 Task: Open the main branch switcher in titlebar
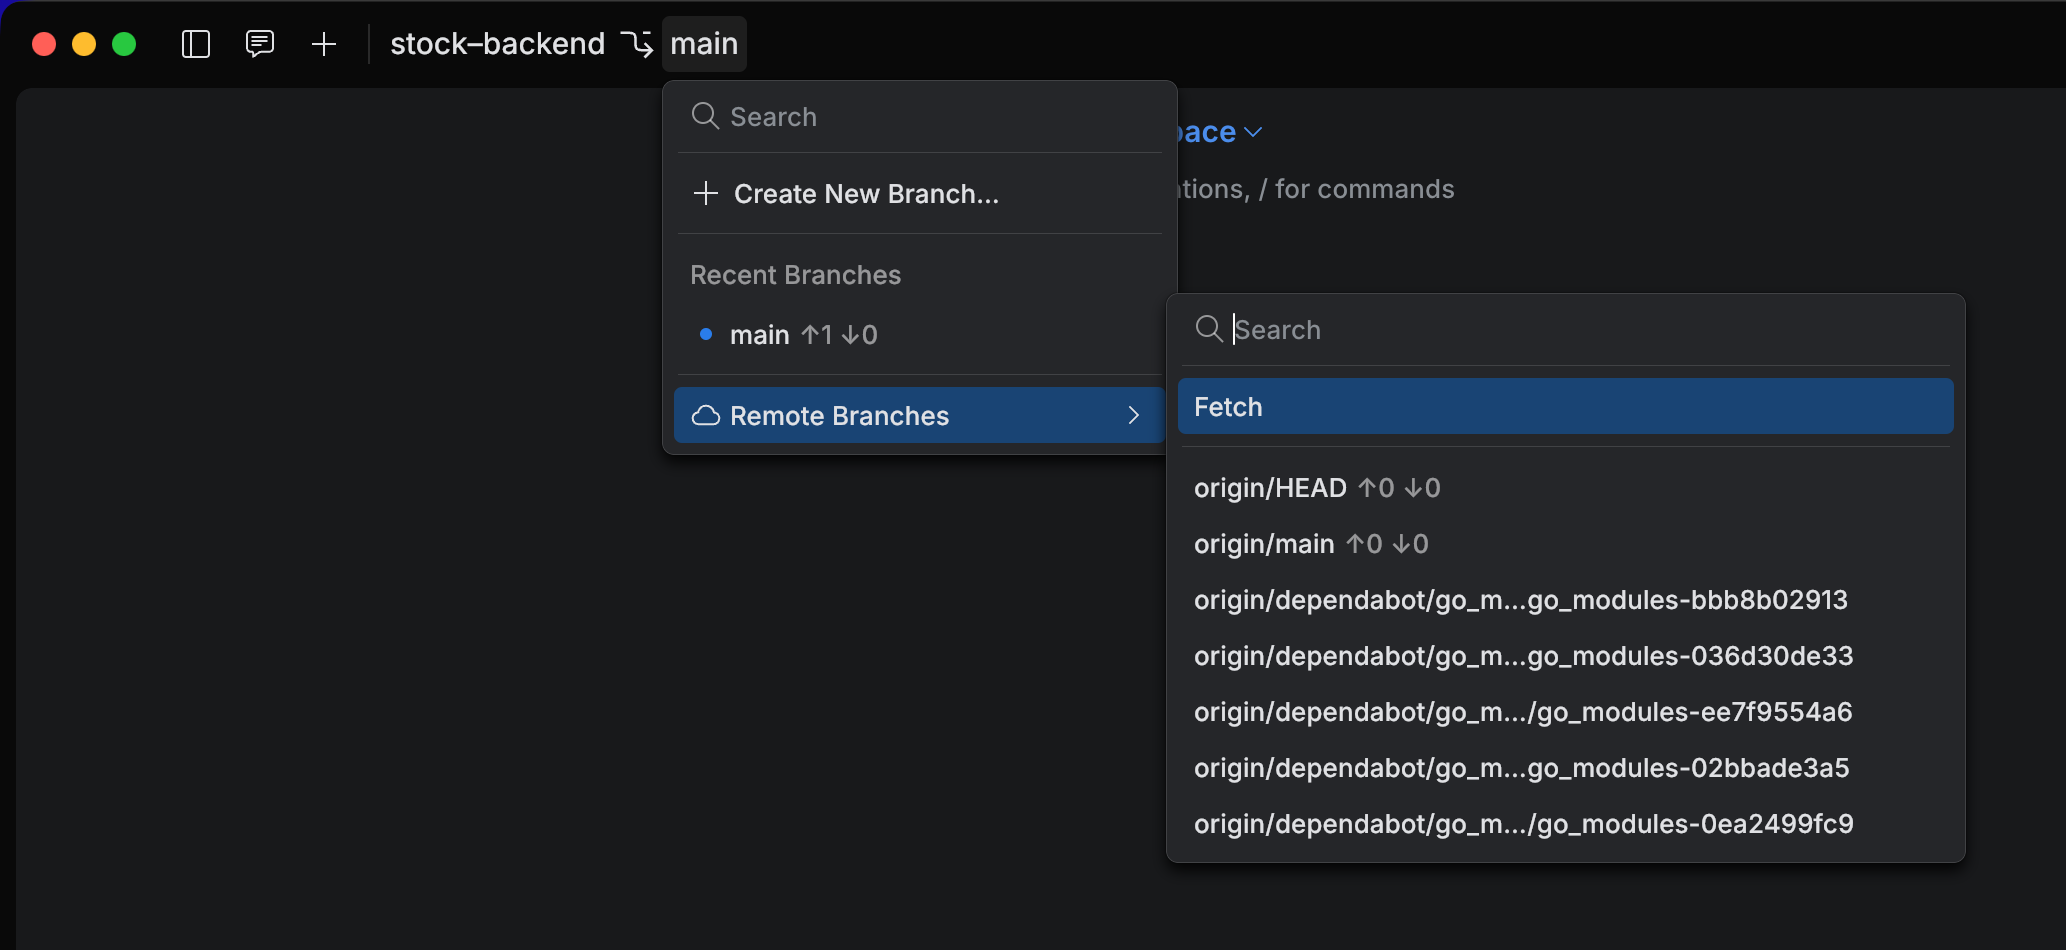(x=704, y=44)
